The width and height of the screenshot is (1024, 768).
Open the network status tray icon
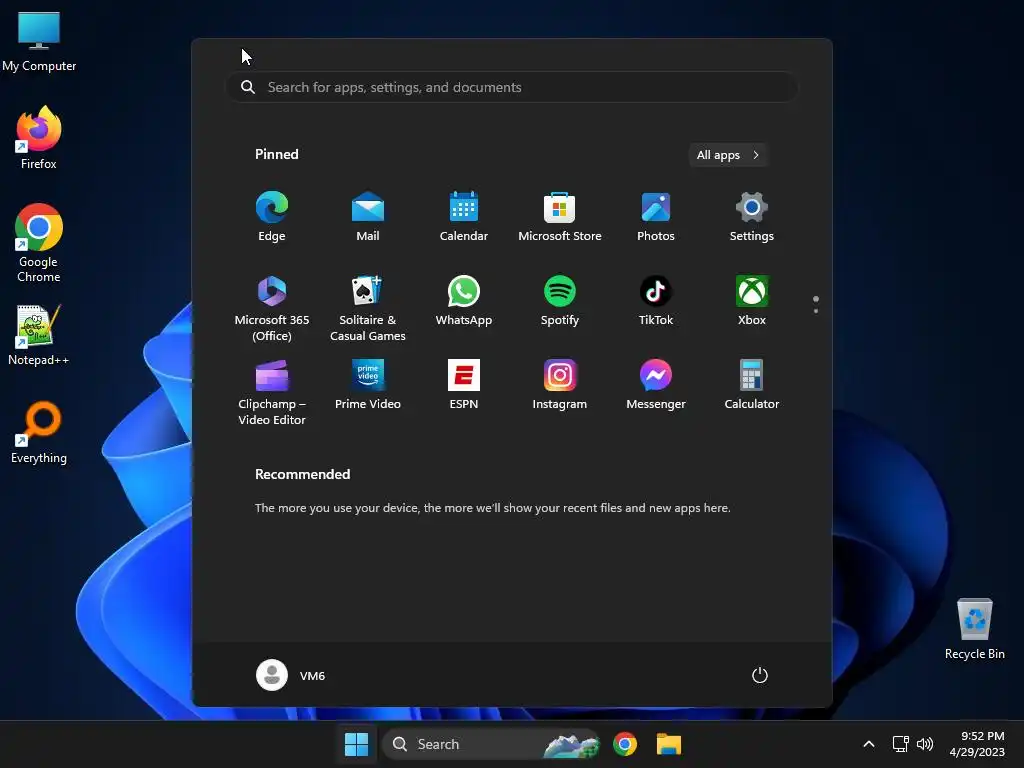coord(901,744)
